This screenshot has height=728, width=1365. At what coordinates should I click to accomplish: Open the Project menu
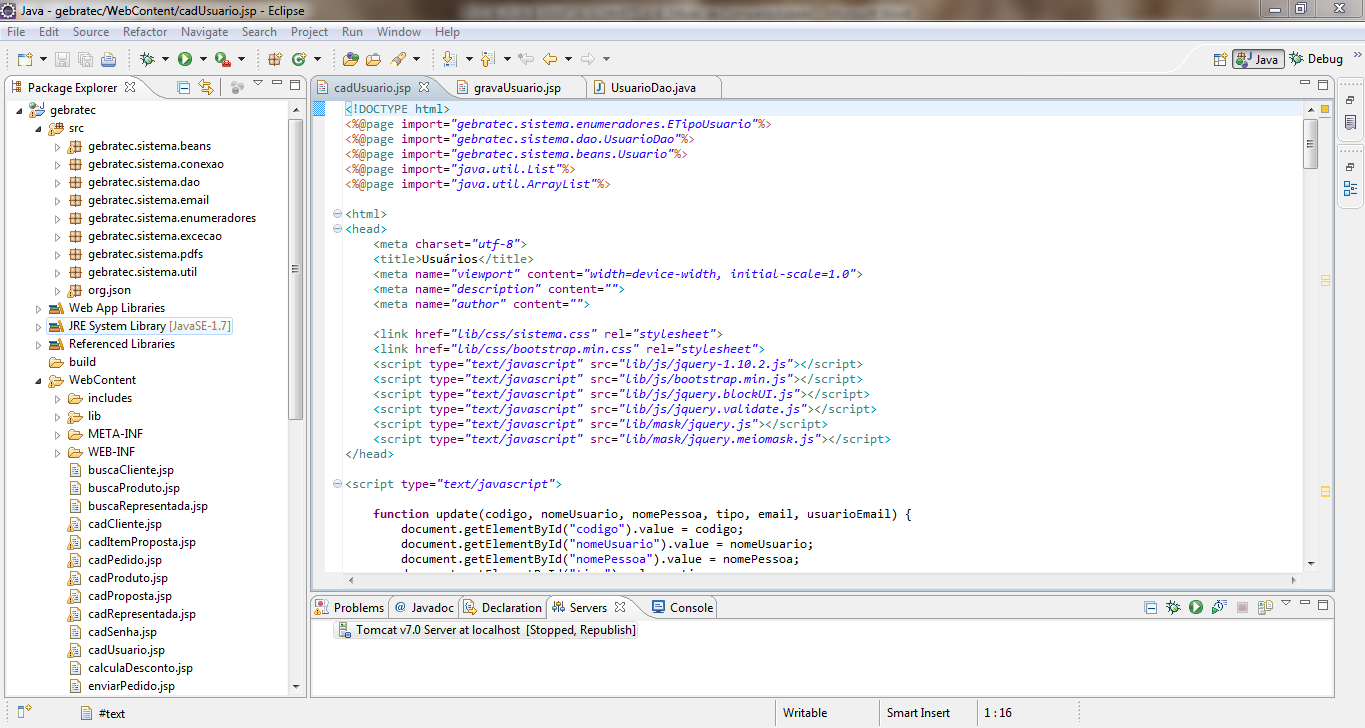coord(309,32)
